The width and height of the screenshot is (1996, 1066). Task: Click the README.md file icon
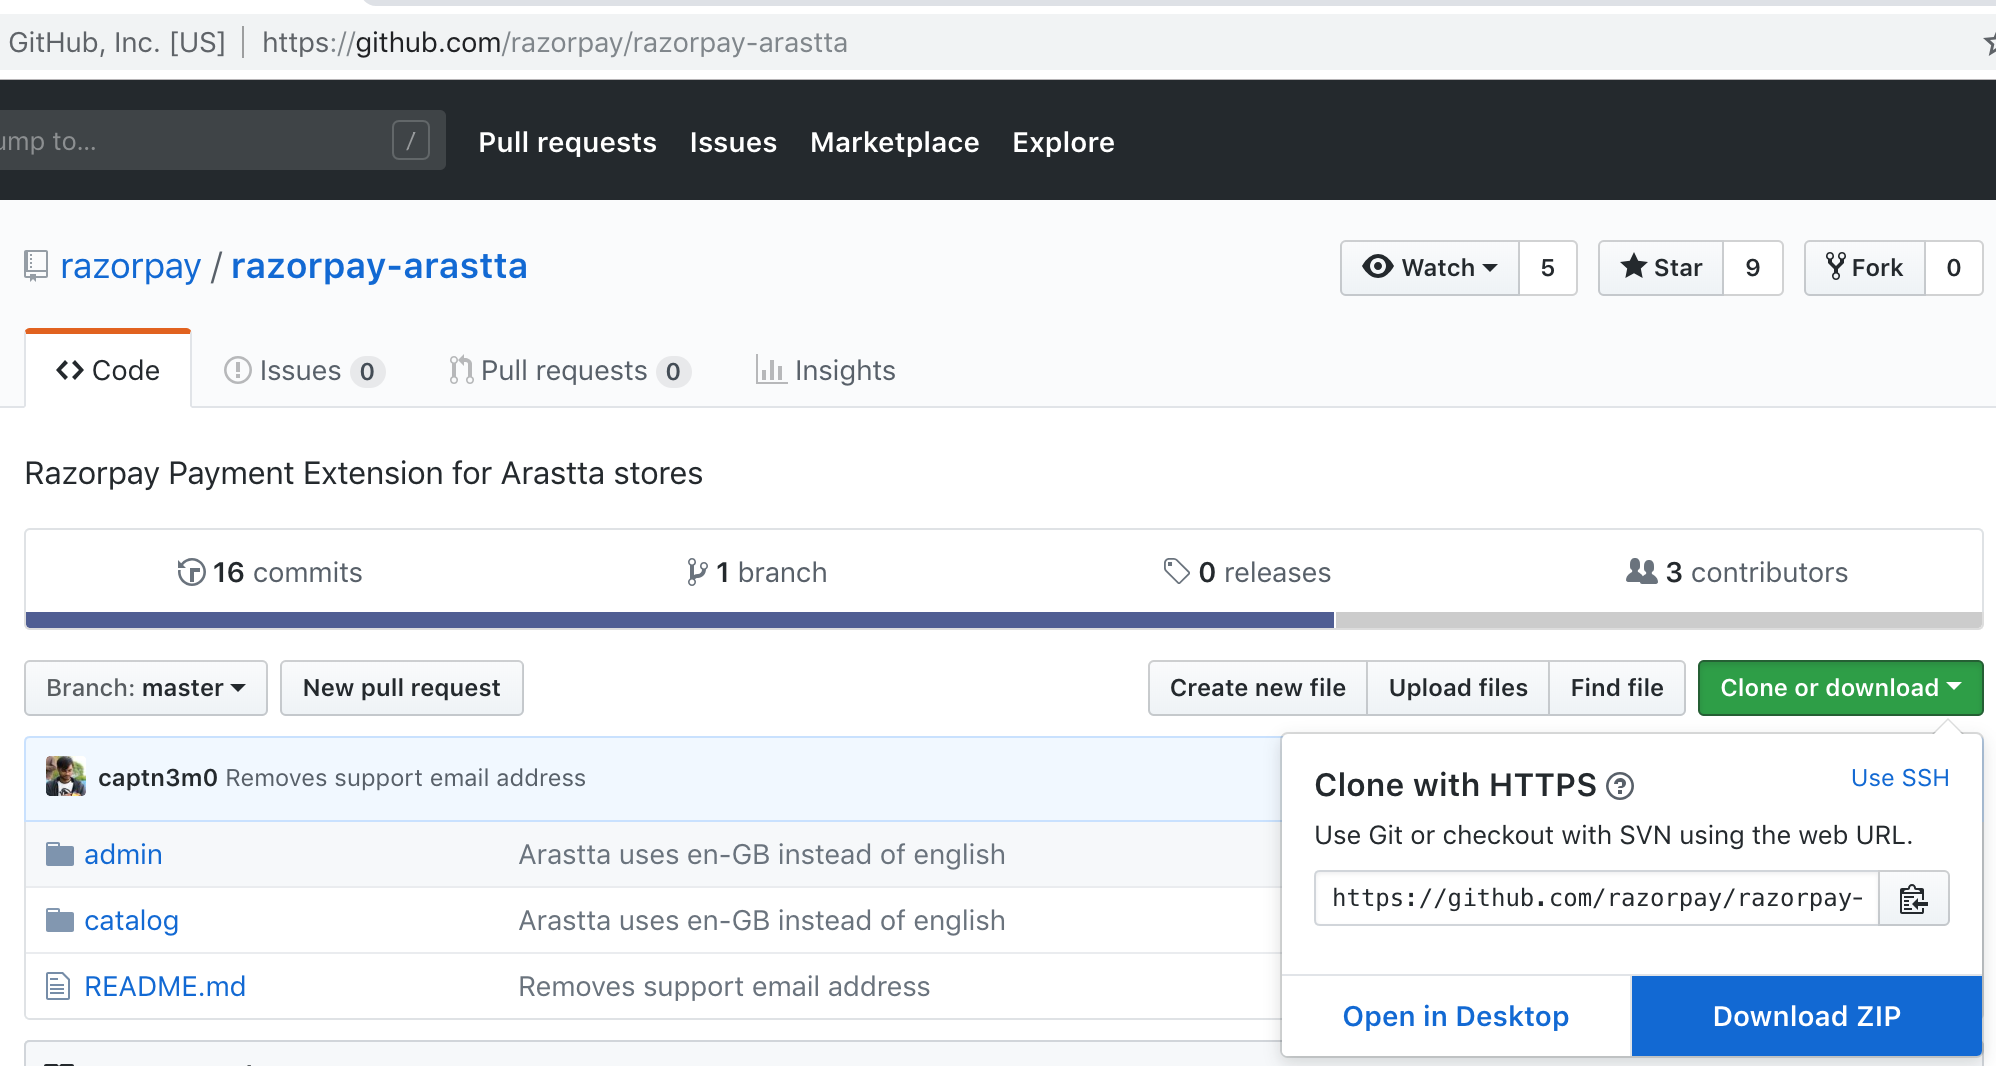click(58, 986)
